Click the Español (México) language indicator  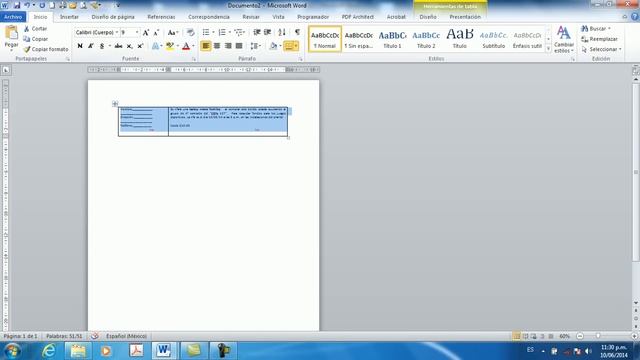(x=126, y=336)
